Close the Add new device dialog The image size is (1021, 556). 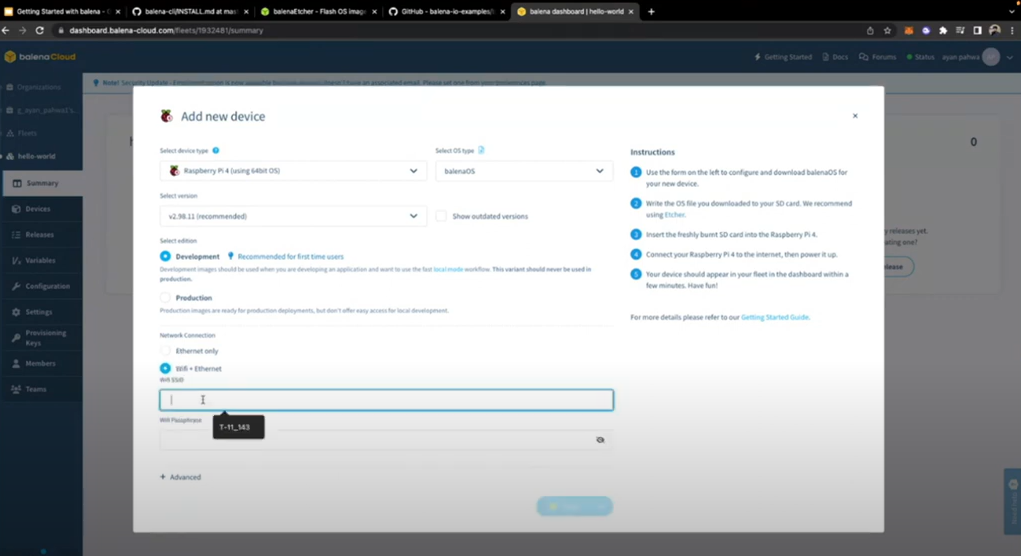pos(855,116)
